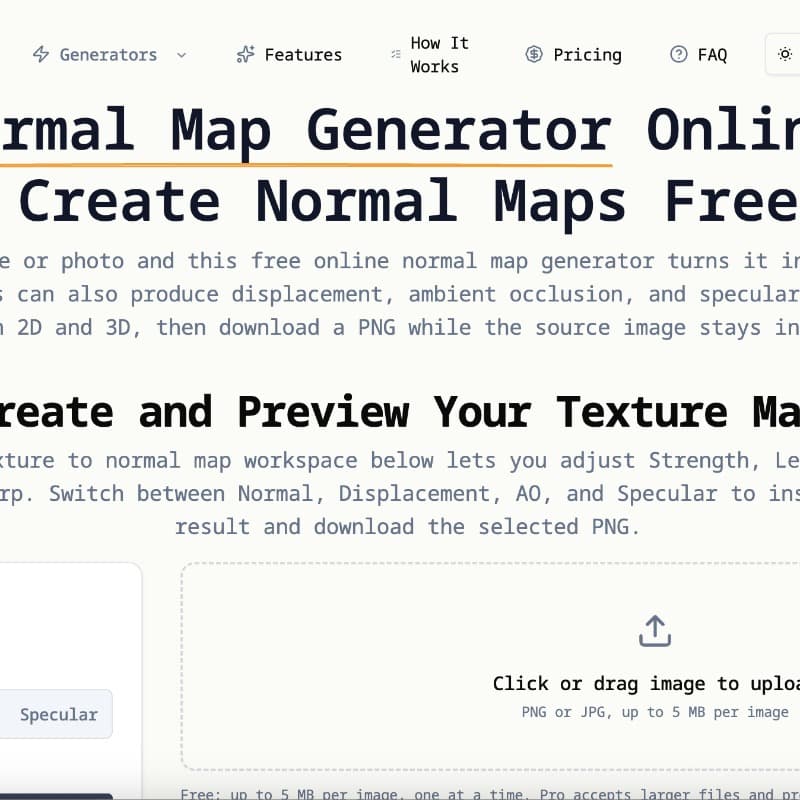Go to the Features section

click(289, 55)
